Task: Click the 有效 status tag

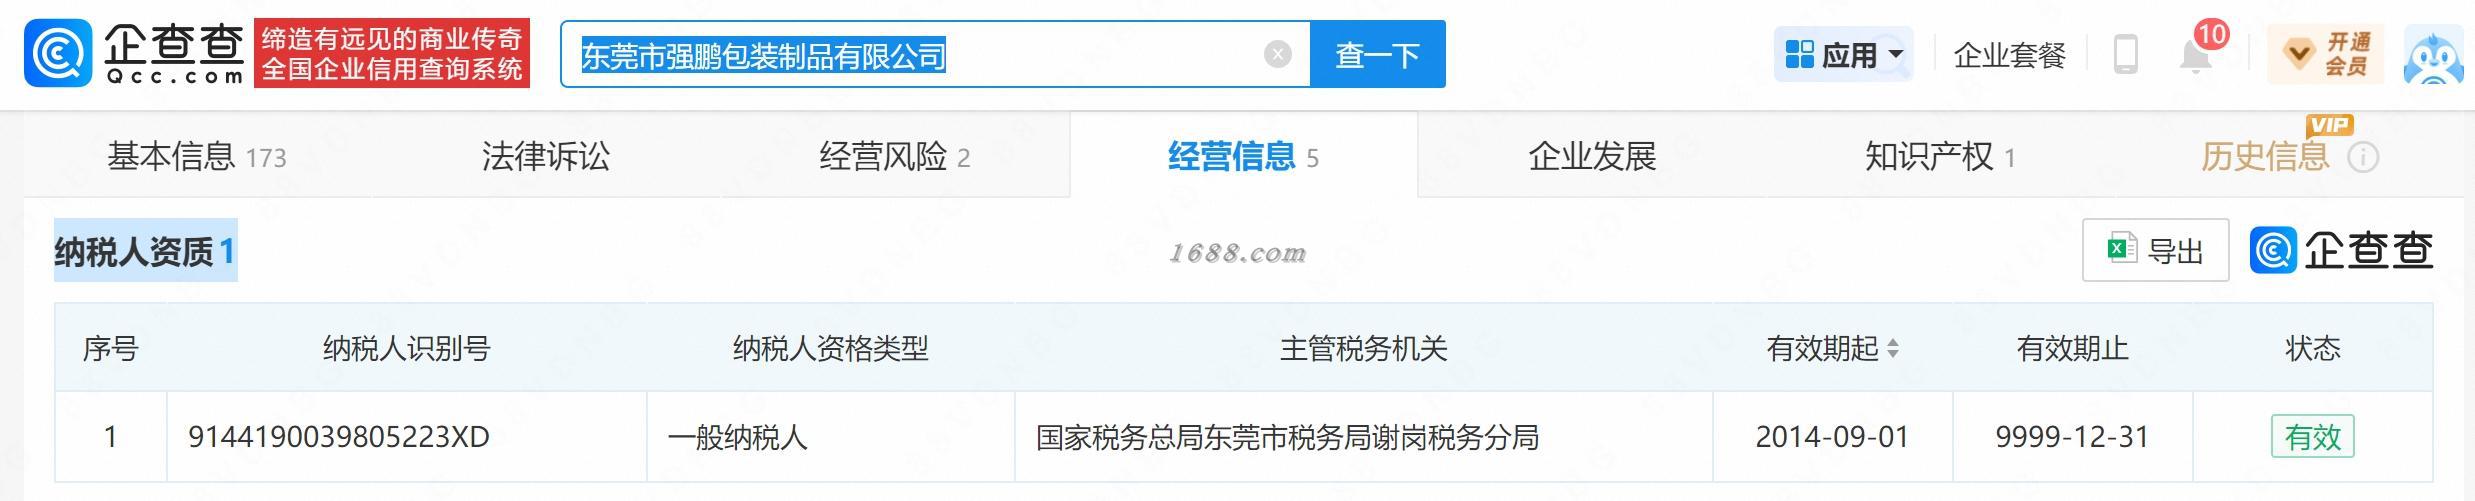Action: click(2312, 437)
